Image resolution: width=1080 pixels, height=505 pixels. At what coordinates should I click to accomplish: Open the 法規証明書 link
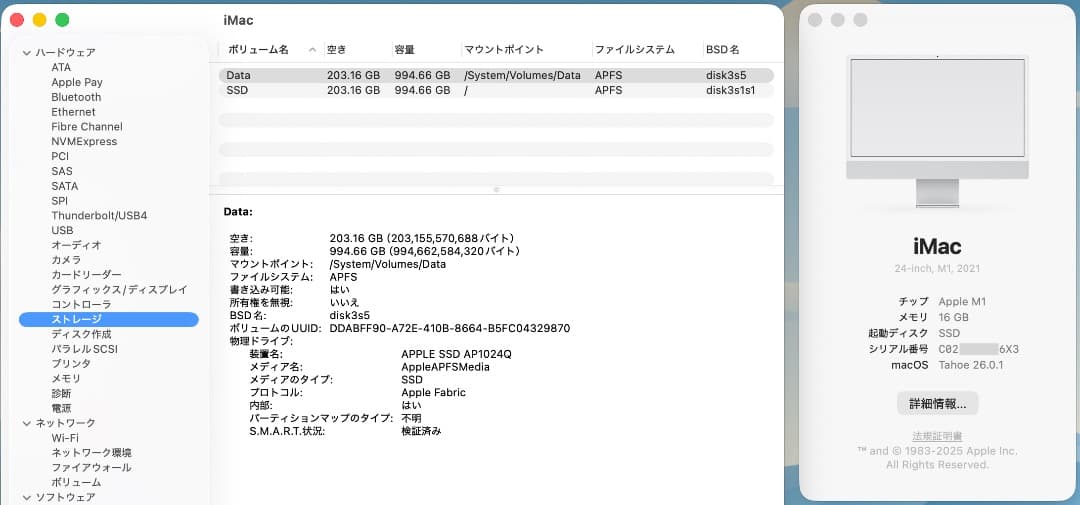point(937,437)
